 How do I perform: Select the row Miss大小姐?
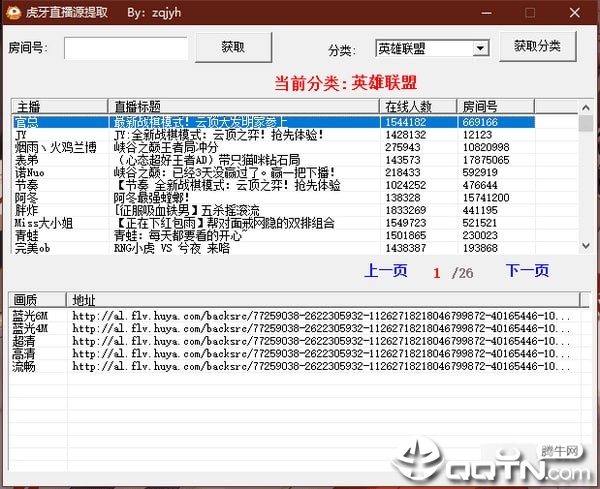coord(274,223)
